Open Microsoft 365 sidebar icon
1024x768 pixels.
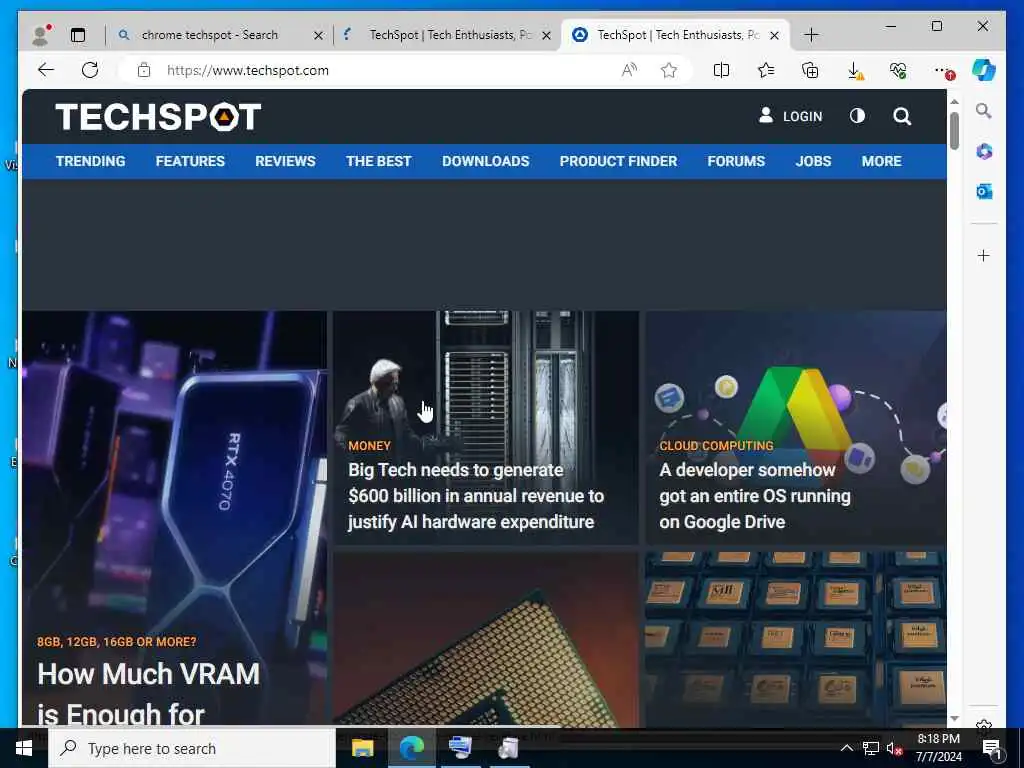(984, 152)
